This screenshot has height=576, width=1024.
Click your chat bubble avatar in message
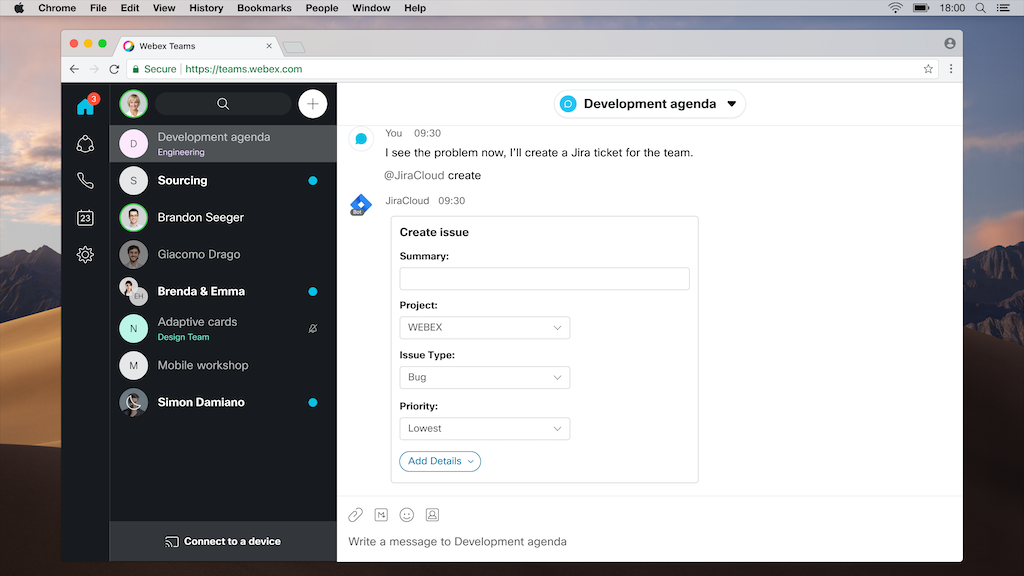tap(361, 138)
